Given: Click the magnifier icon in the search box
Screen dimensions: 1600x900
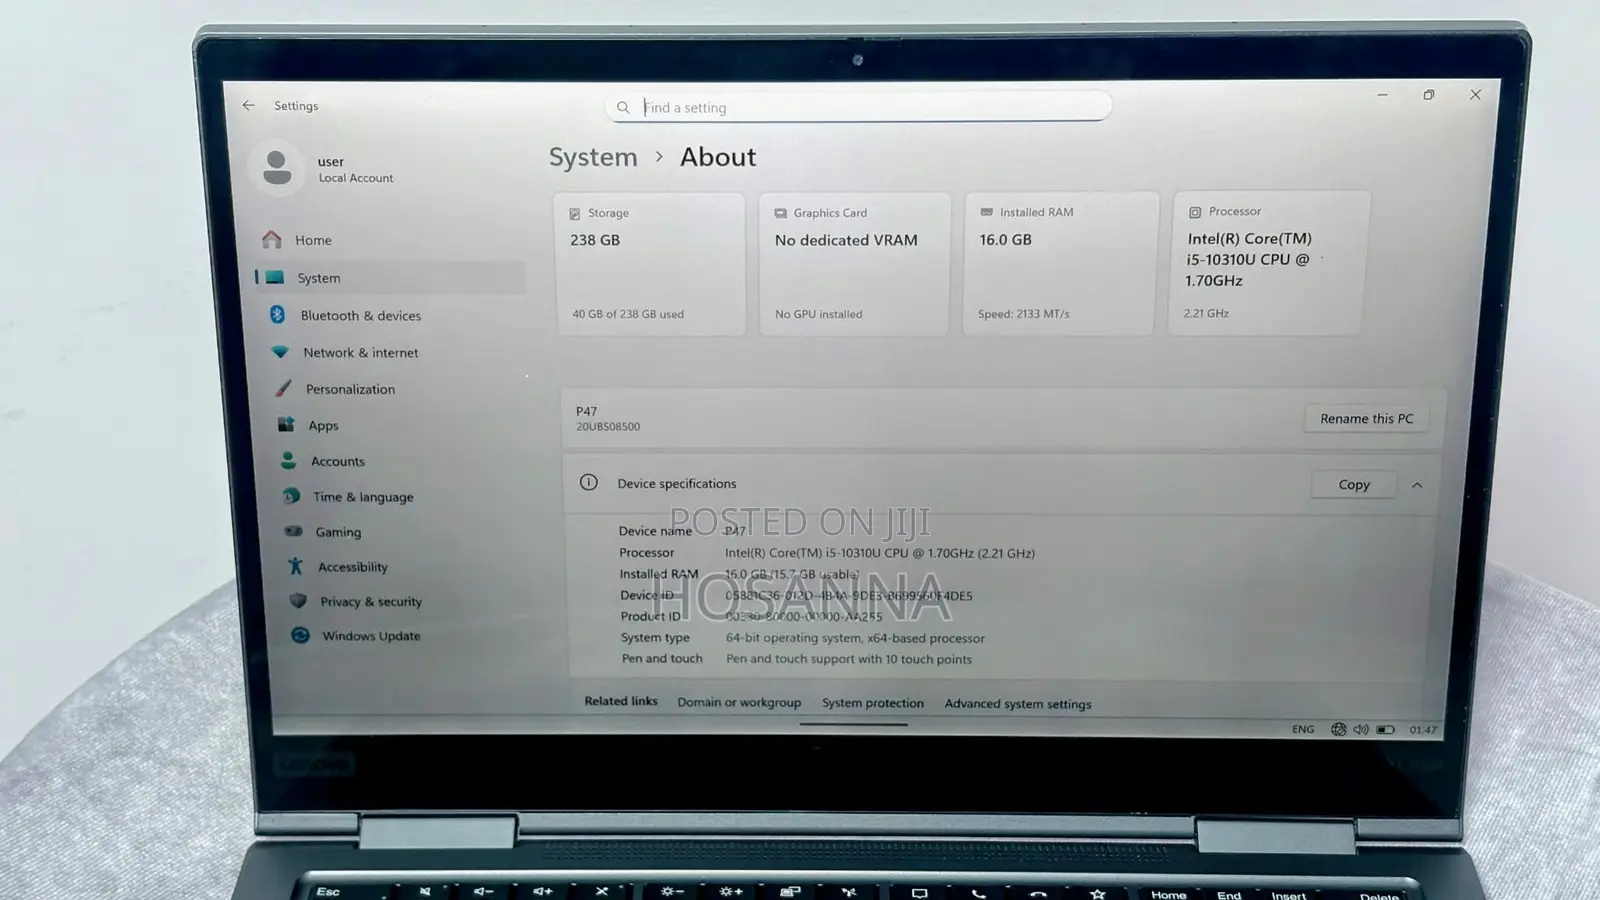Looking at the screenshot, I should point(623,107).
